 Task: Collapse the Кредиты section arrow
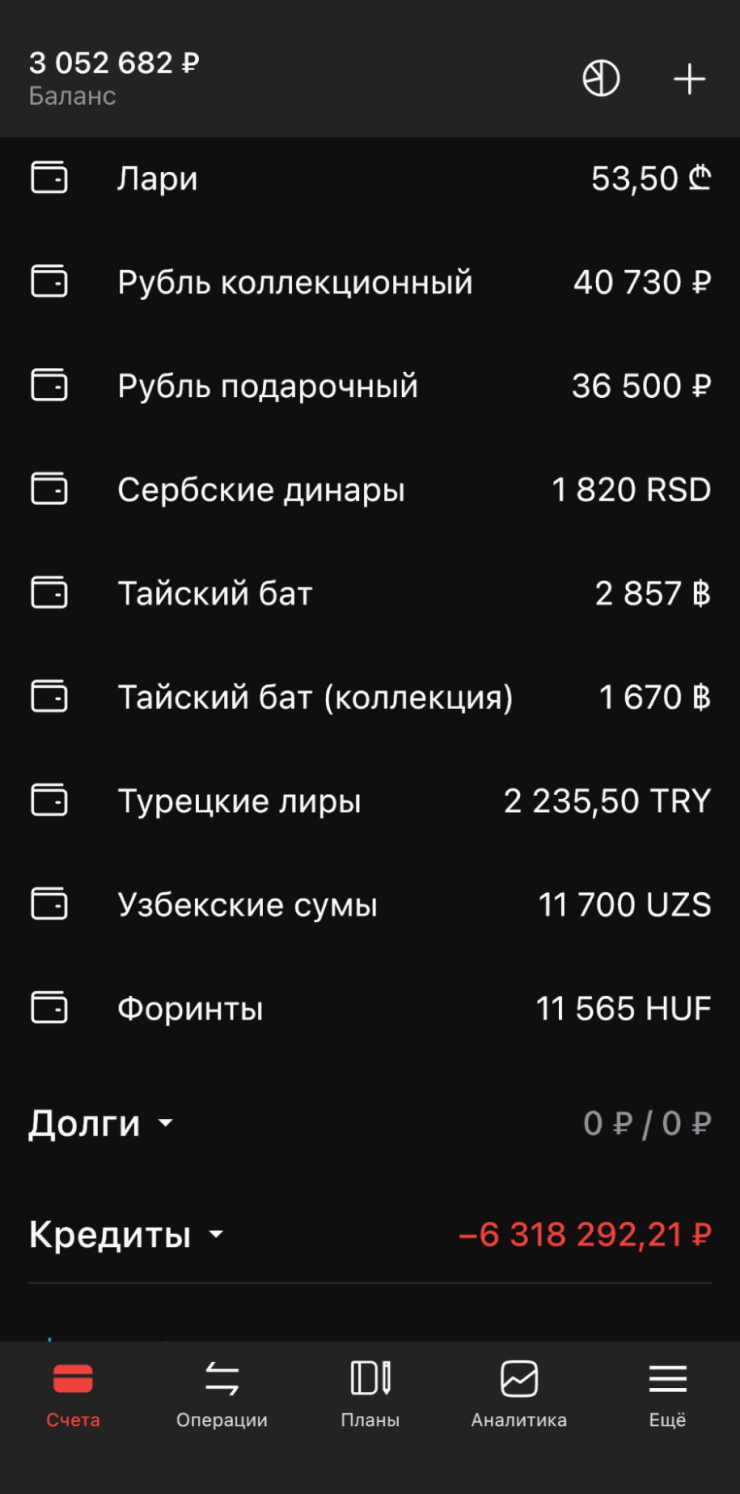(x=216, y=1235)
